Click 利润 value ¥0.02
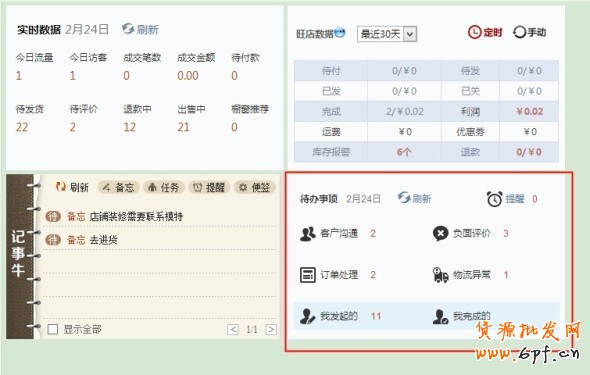The image size is (590, 375). [x=529, y=111]
